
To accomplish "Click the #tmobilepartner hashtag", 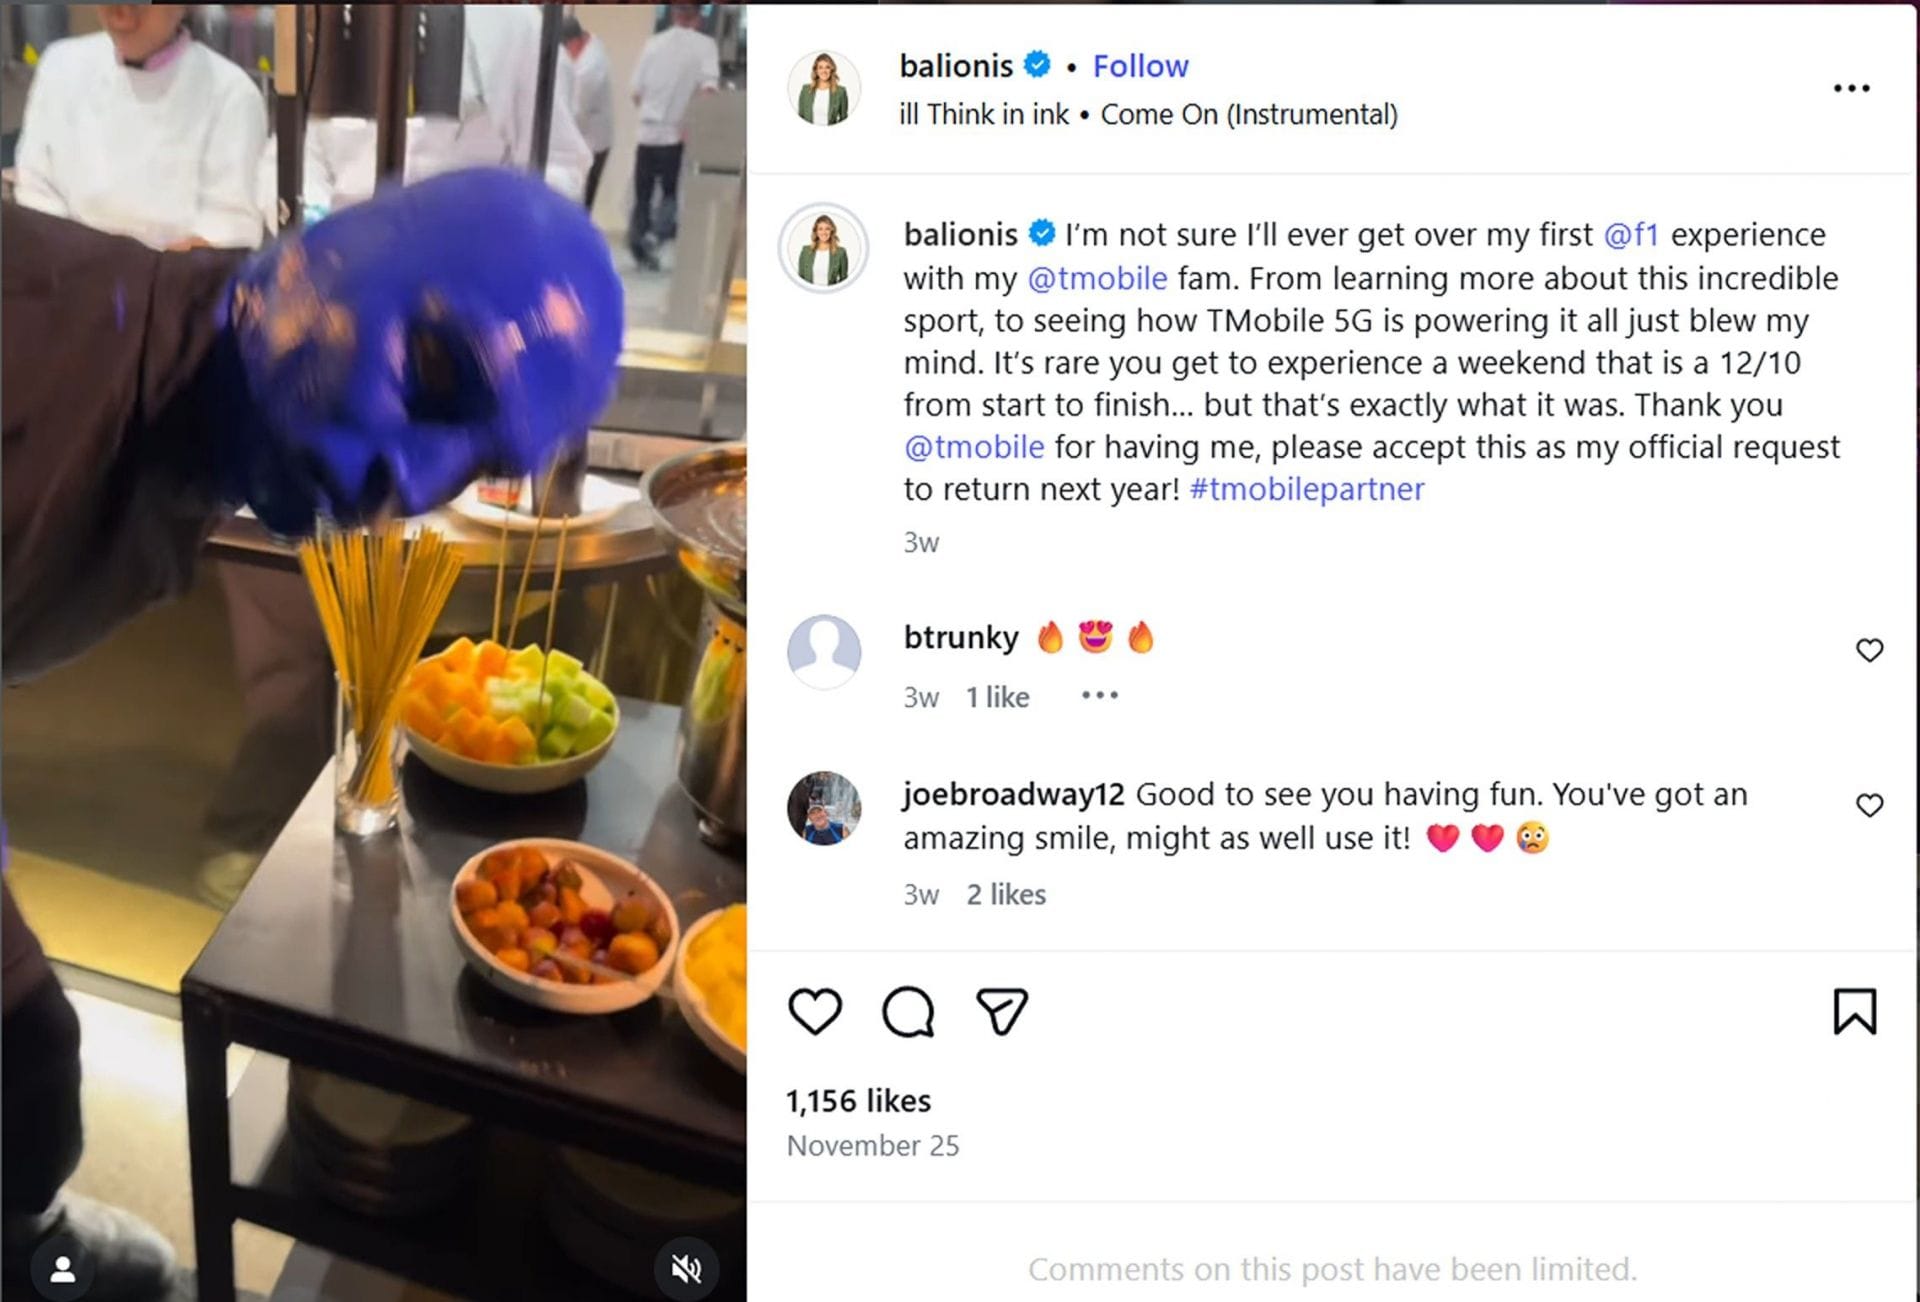I will coord(1307,489).
